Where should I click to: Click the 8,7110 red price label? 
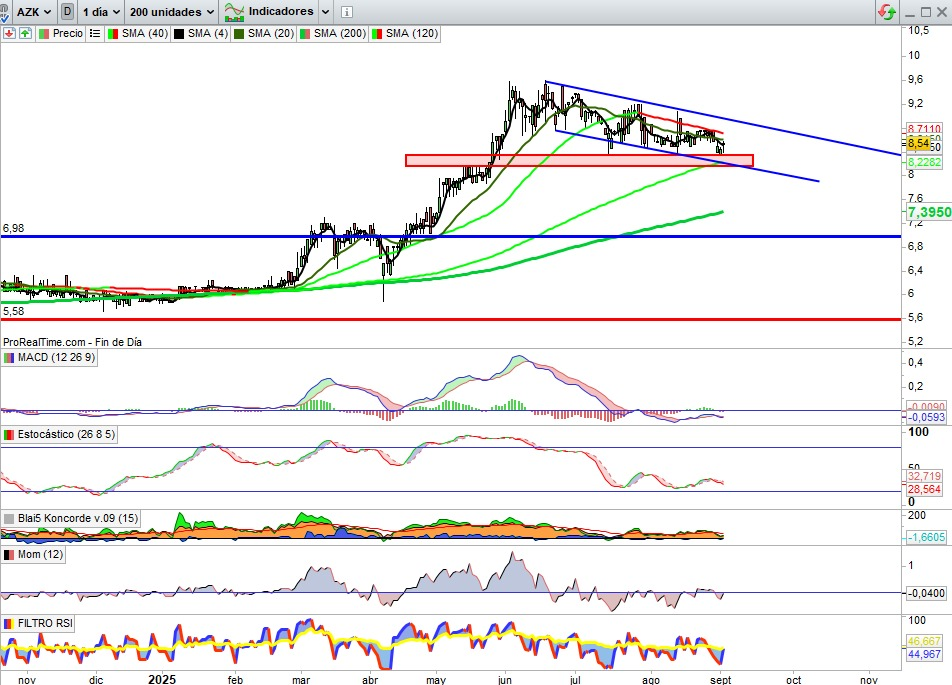coord(924,129)
